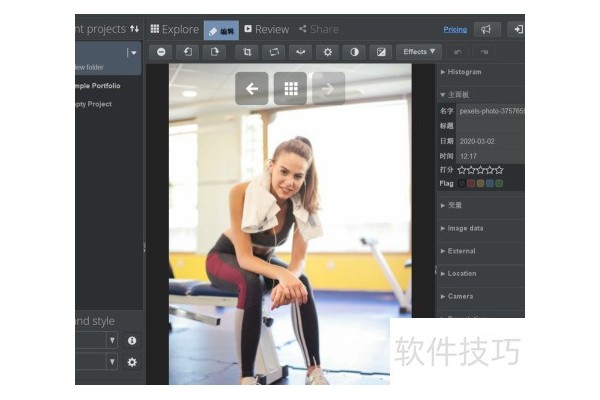Select the Empty Project entry
This screenshot has height=400, width=600.
pos(94,104)
